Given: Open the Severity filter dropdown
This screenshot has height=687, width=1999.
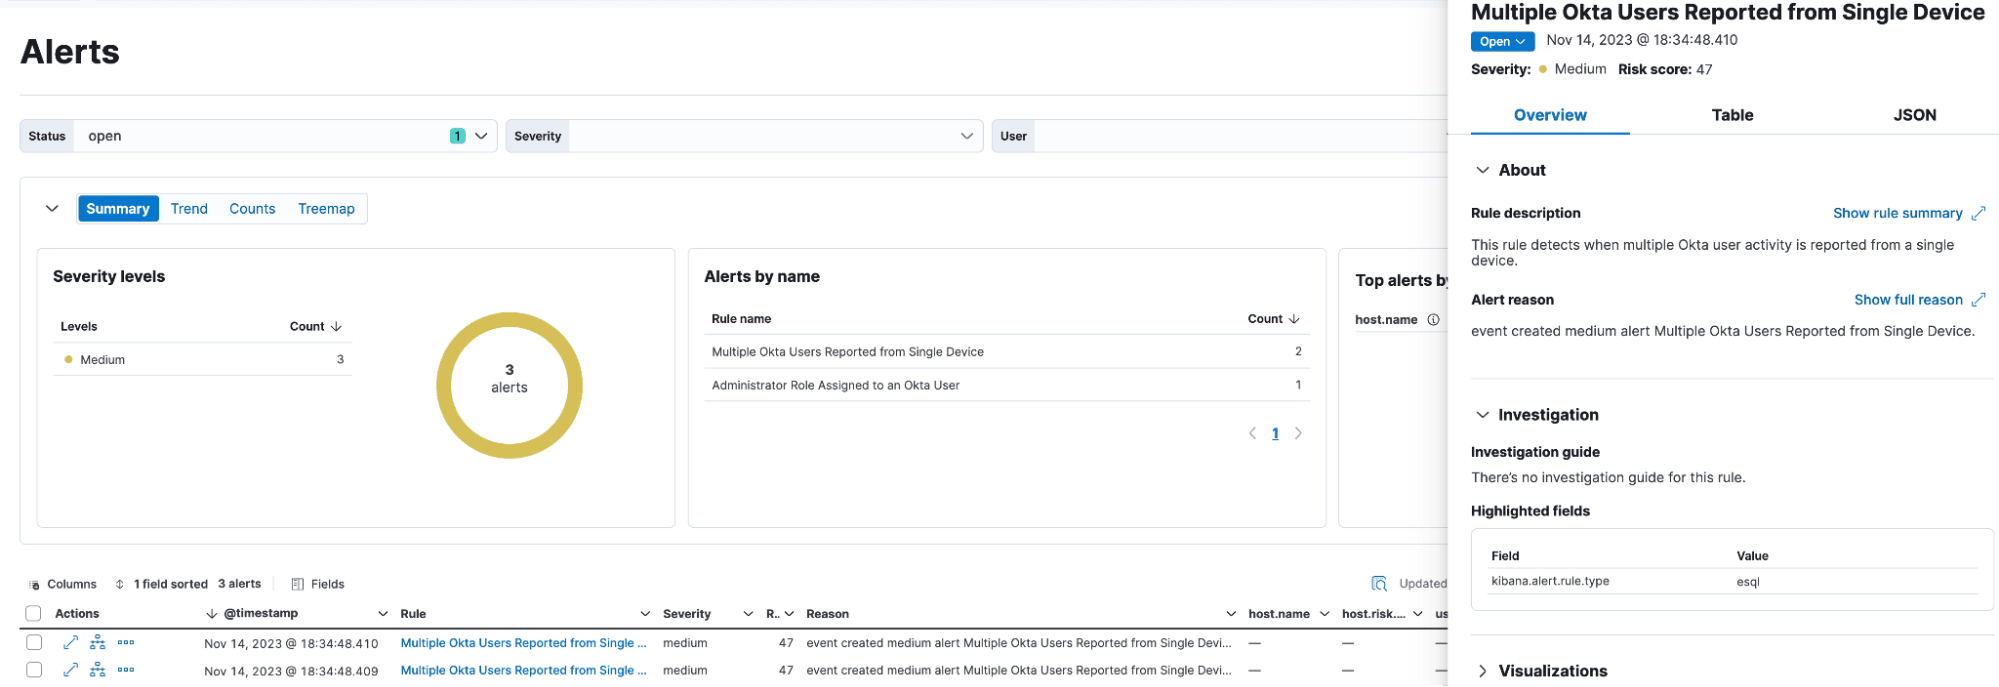Looking at the screenshot, I should pyautogui.click(x=966, y=136).
